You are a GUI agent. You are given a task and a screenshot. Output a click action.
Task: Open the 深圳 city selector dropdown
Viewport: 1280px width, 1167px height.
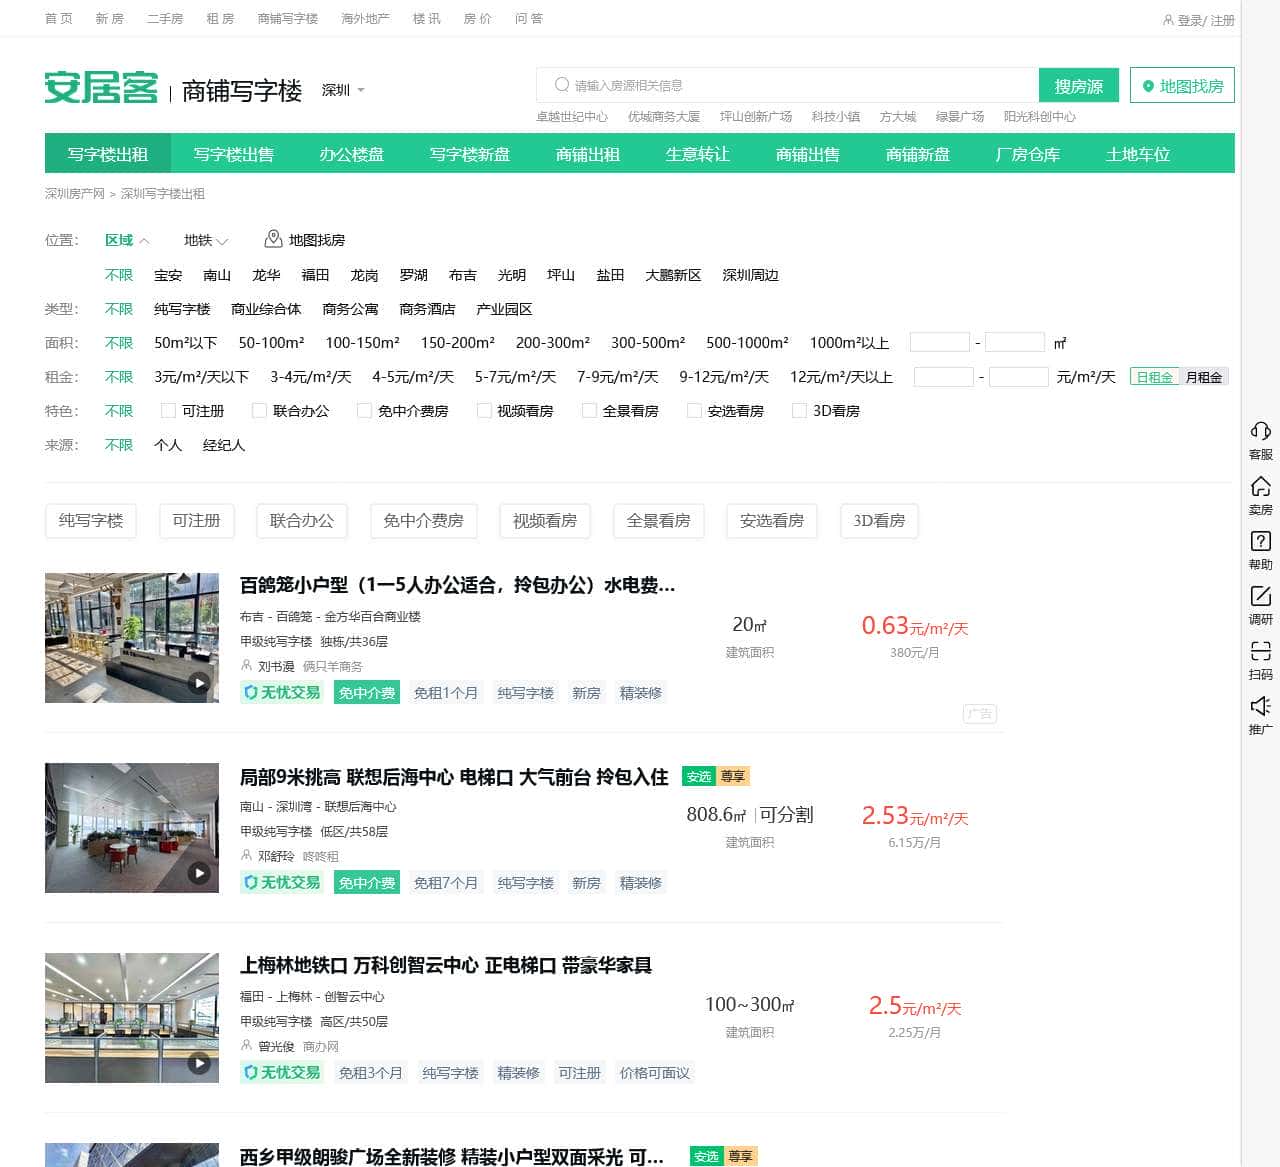(x=343, y=90)
